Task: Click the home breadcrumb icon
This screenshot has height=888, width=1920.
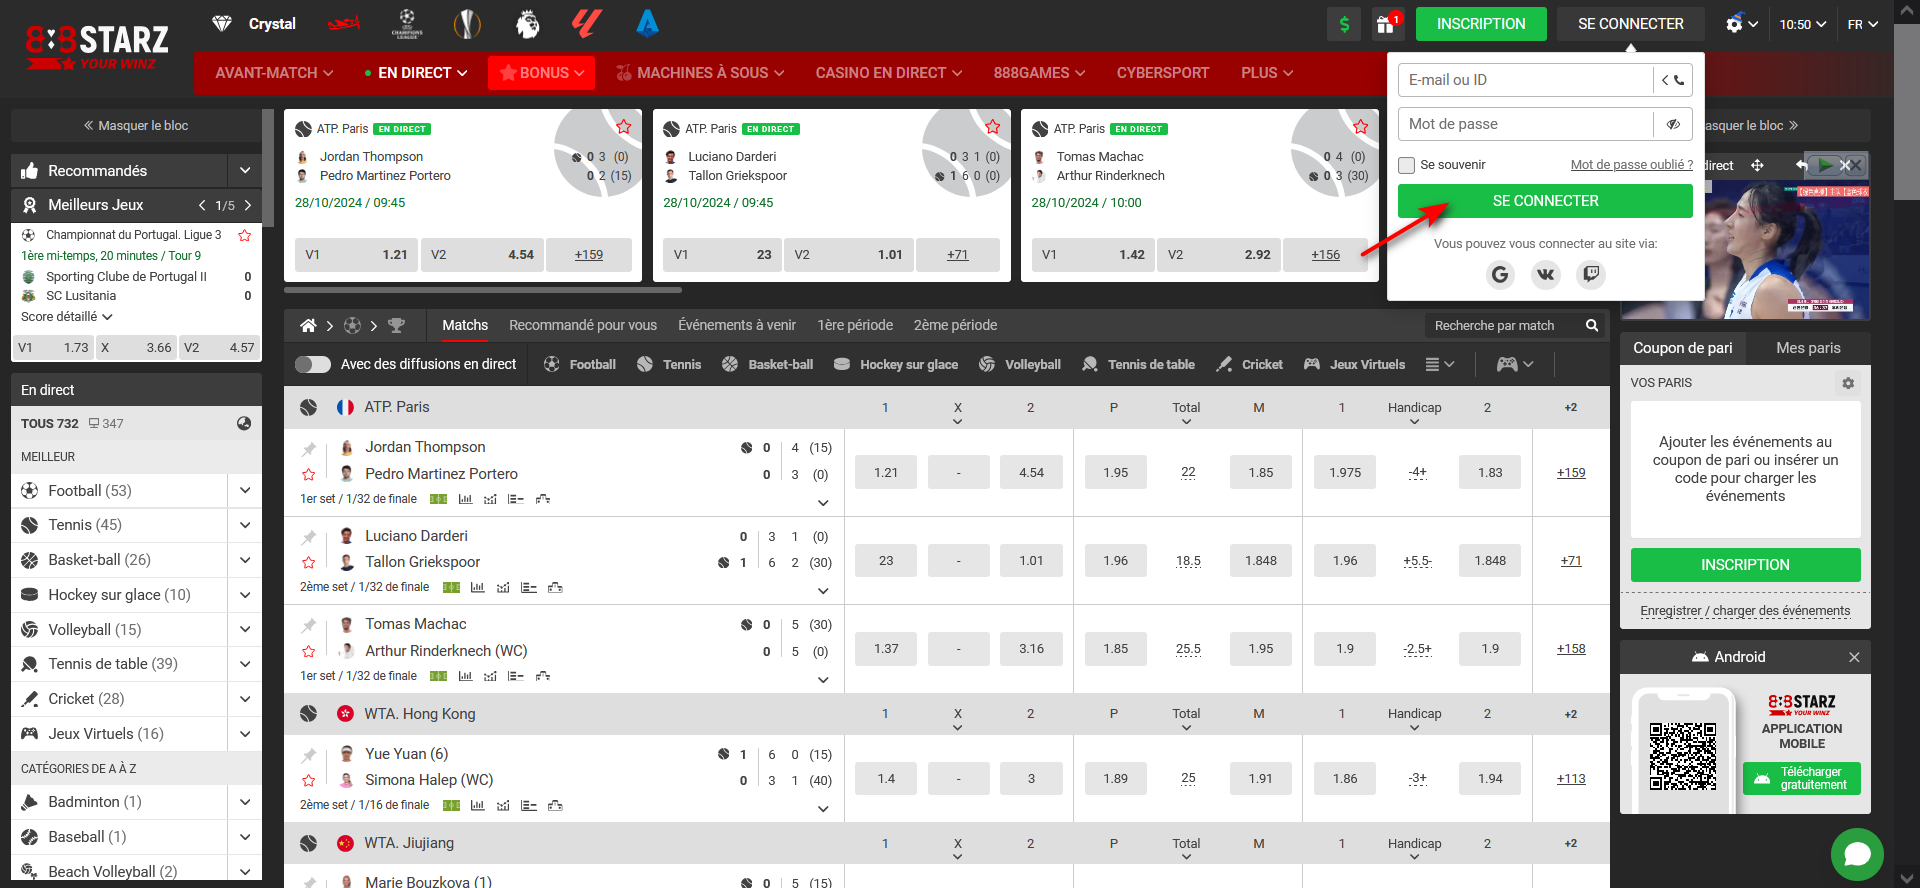Action: click(x=308, y=325)
